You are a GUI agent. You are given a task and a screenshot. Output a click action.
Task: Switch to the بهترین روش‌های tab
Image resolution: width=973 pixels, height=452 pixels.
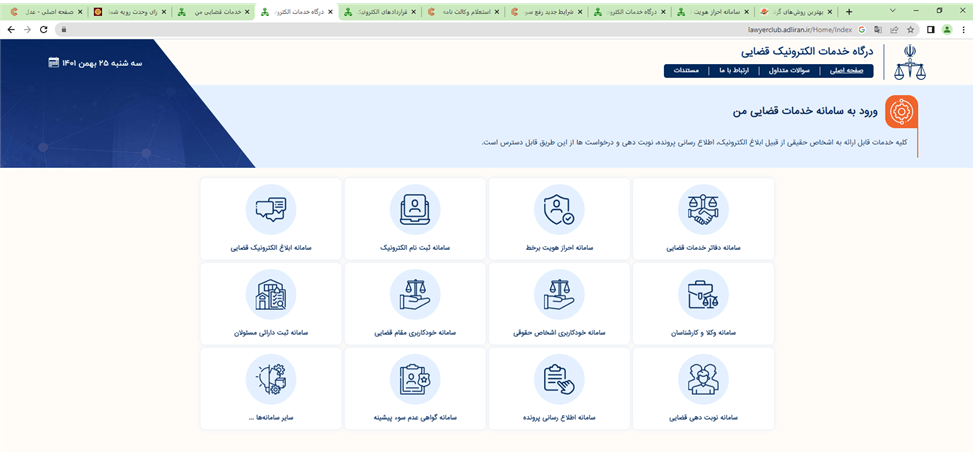coord(796,12)
